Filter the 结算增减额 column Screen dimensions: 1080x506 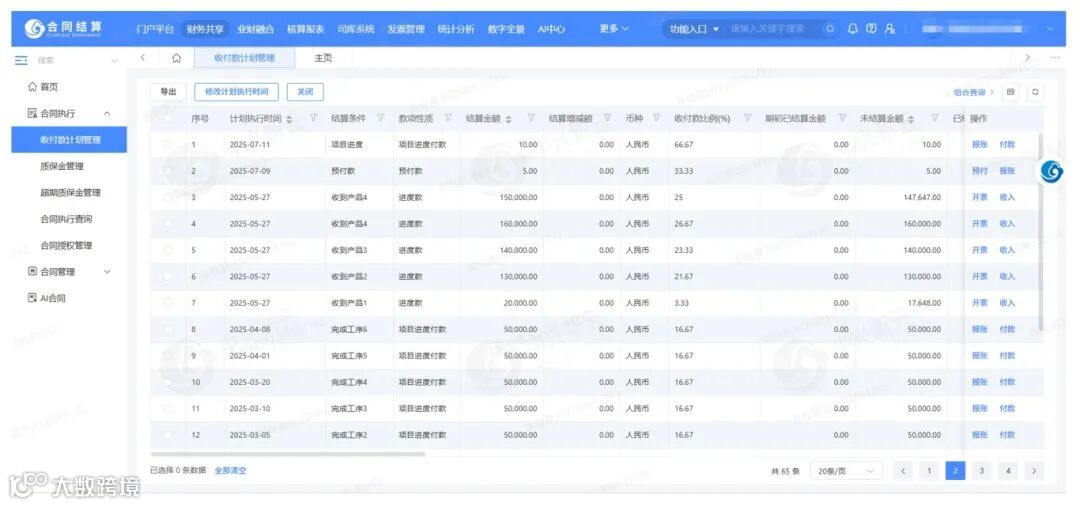coord(608,118)
